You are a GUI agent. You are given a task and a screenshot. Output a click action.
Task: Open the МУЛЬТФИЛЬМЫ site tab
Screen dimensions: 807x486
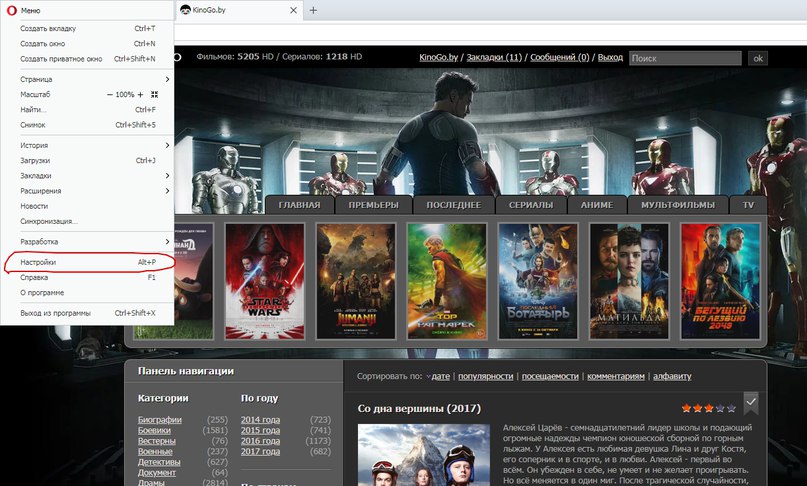678,205
